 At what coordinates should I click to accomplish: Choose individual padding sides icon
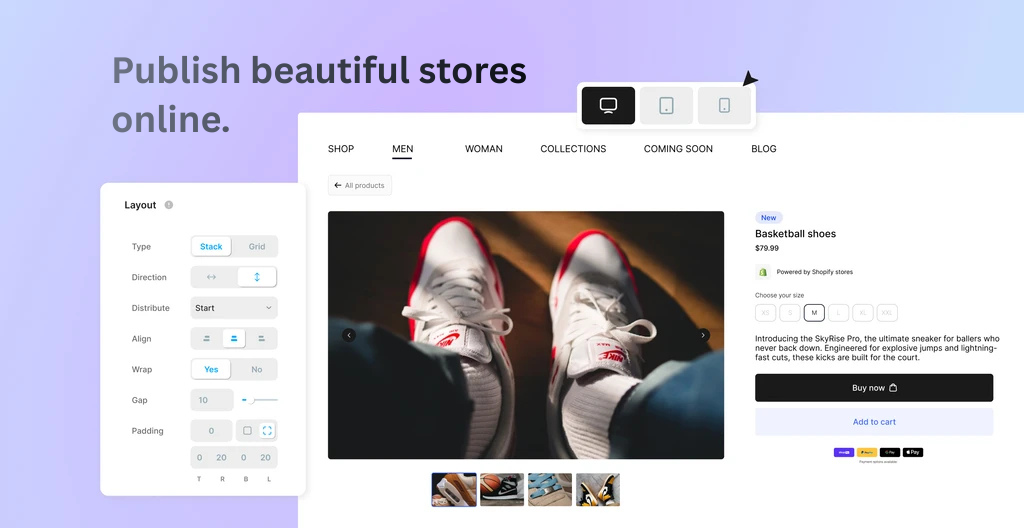pyautogui.click(x=267, y=431)
